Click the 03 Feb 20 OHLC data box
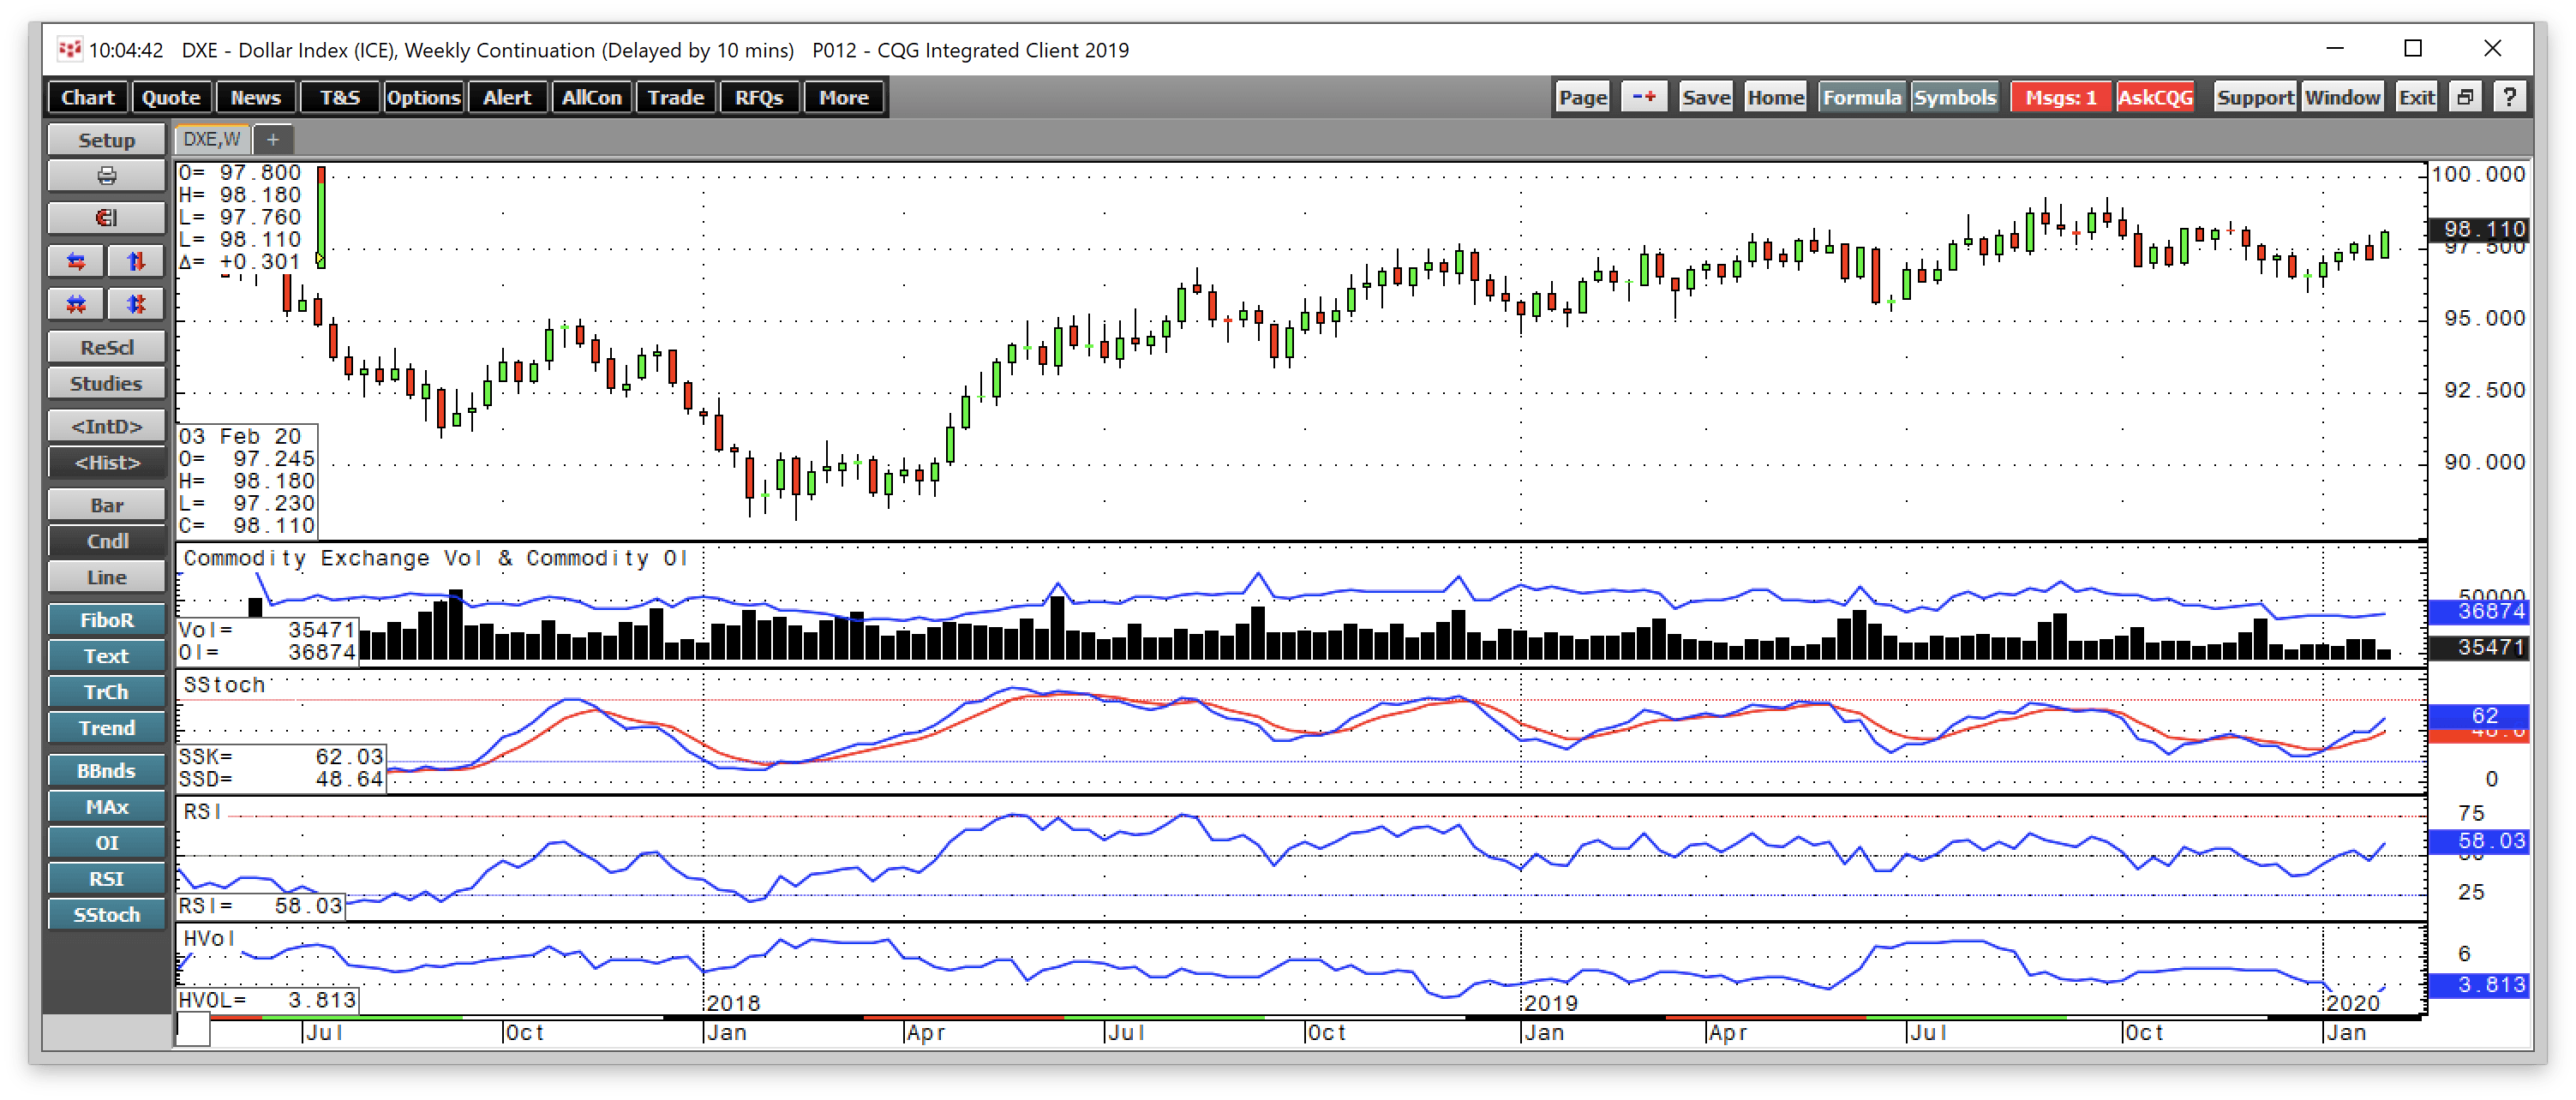Screen dimensions: 2576x1100 (x=247, y=481)
